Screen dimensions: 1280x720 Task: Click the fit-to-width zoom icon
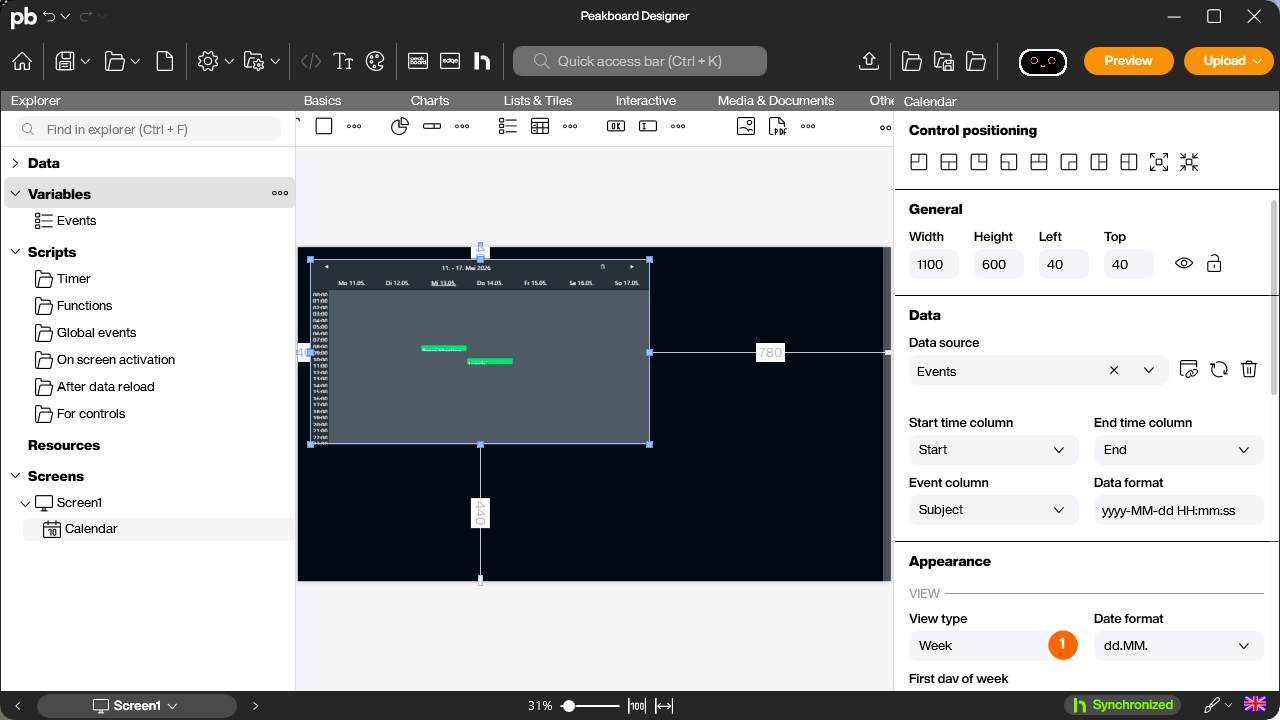(664, 706)
